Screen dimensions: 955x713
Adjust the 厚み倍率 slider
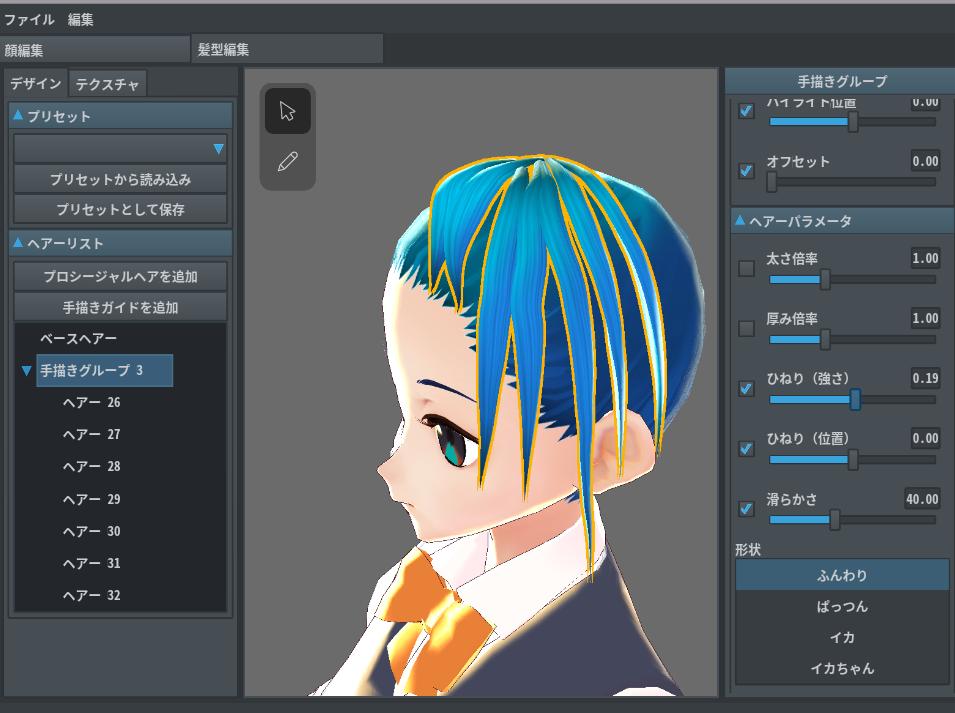click(x=852, y=340)
